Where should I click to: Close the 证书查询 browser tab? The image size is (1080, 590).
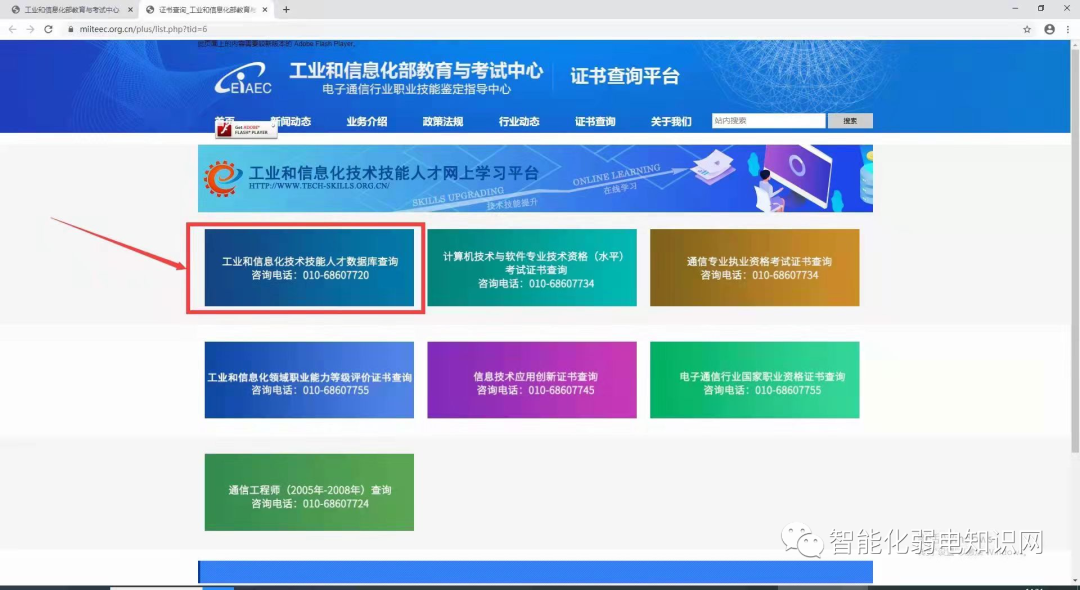click(264, 10)
